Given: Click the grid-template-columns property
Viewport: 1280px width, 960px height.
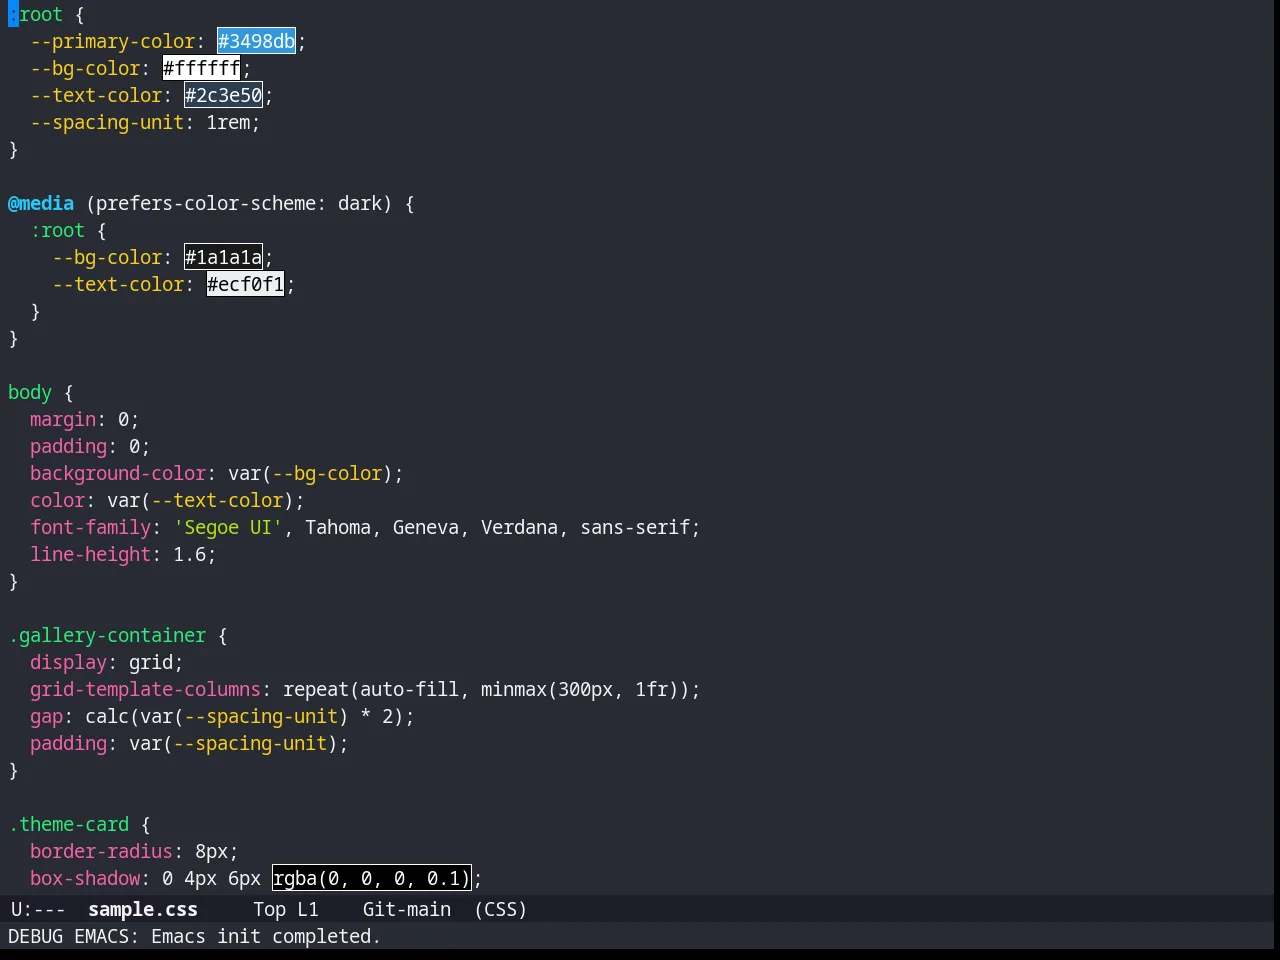Looking at the screenshot, I should coord(145,689).
